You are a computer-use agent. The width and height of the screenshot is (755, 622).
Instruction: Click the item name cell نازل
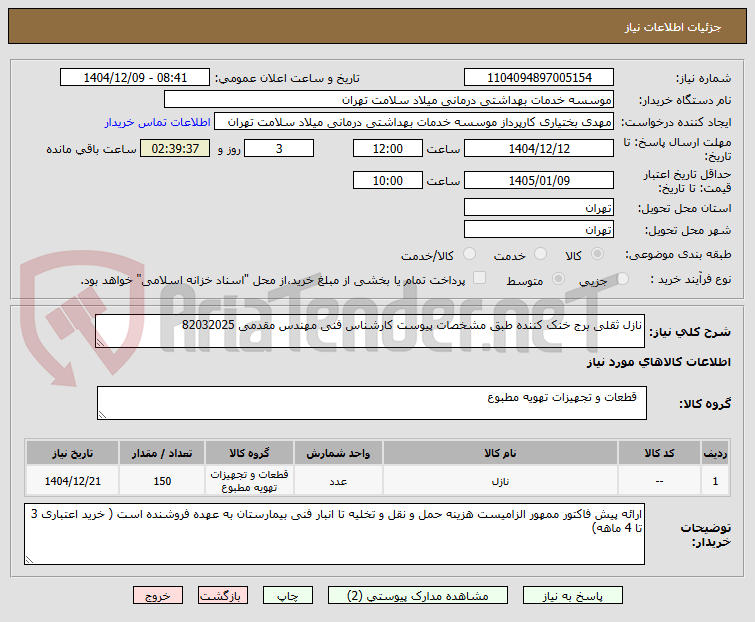pos(500,481)
